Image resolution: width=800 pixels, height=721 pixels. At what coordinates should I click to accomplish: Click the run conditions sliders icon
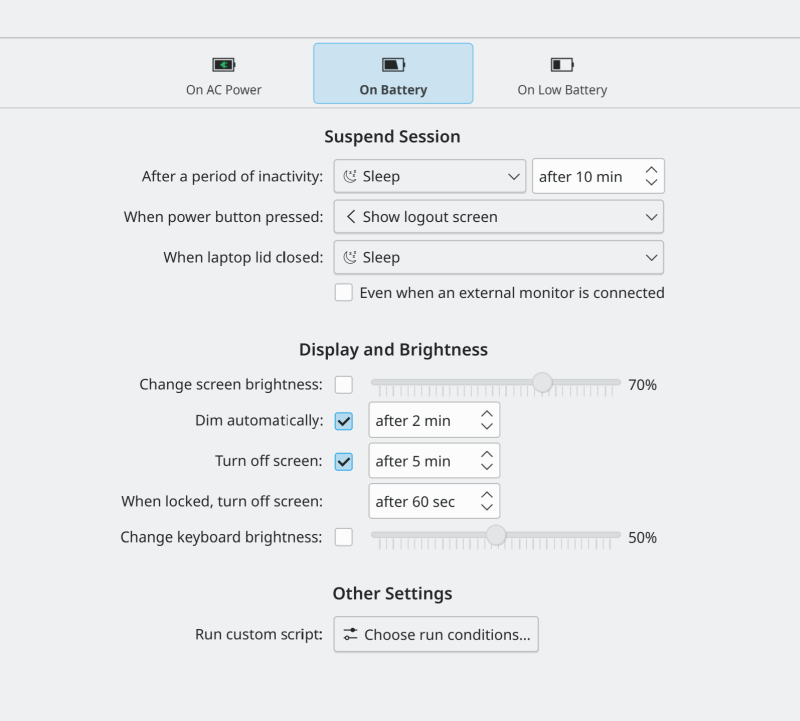(352, 633)
